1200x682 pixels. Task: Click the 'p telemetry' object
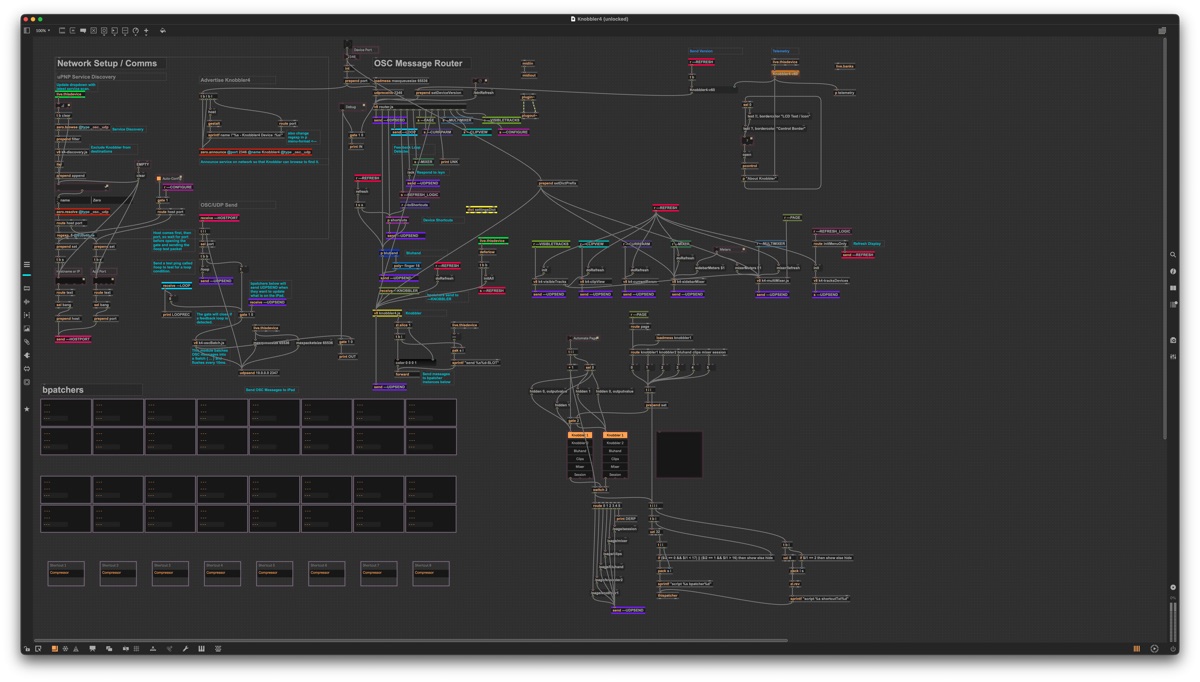click(845, 92)
